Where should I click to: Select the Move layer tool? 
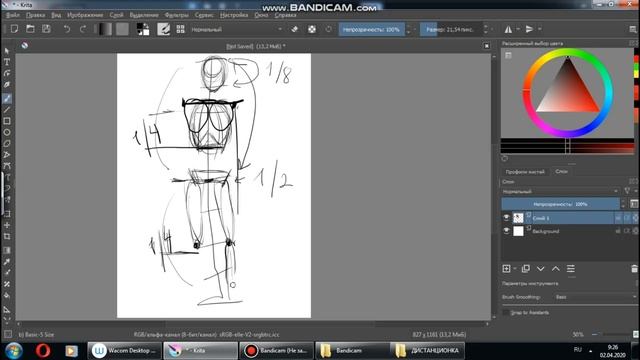[x=7, y=225]
